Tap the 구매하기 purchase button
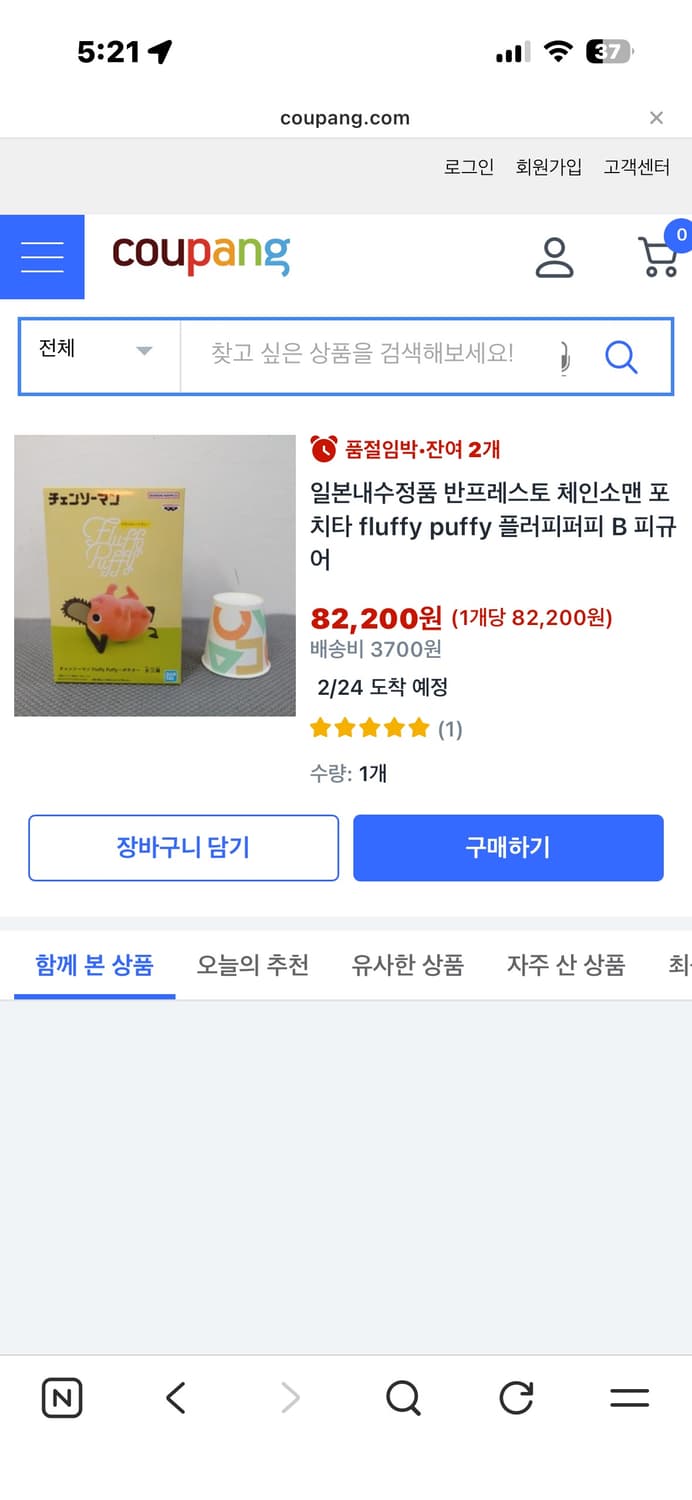 [507, 847]
